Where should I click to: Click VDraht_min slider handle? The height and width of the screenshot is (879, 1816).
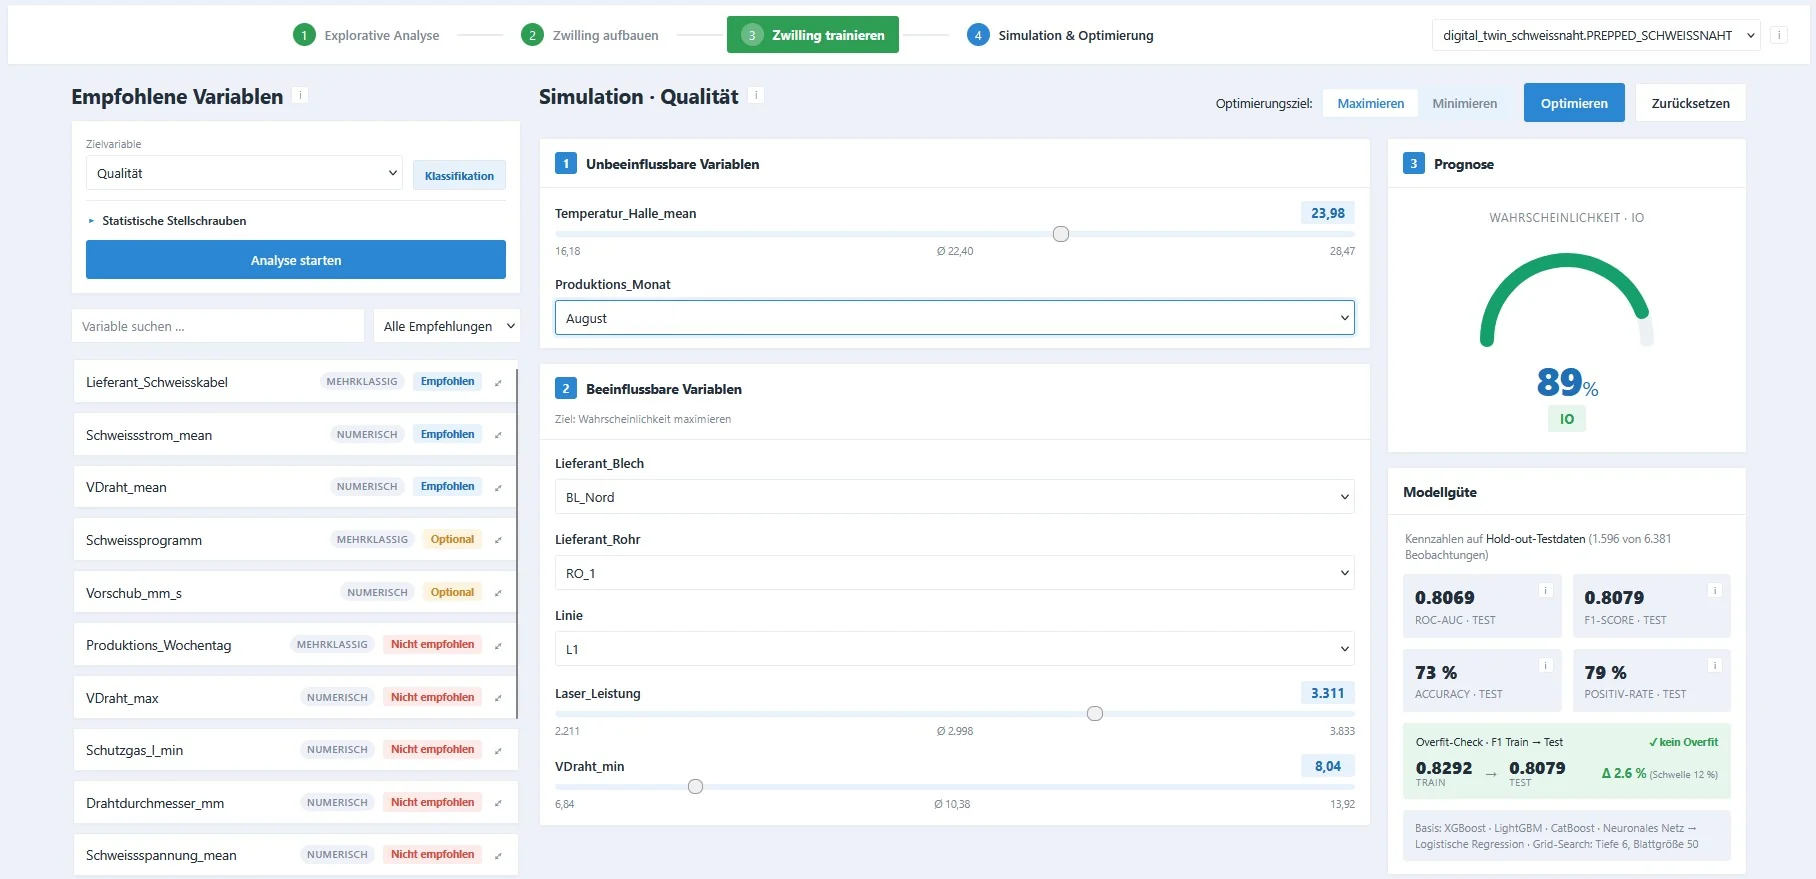coord(696,787)
